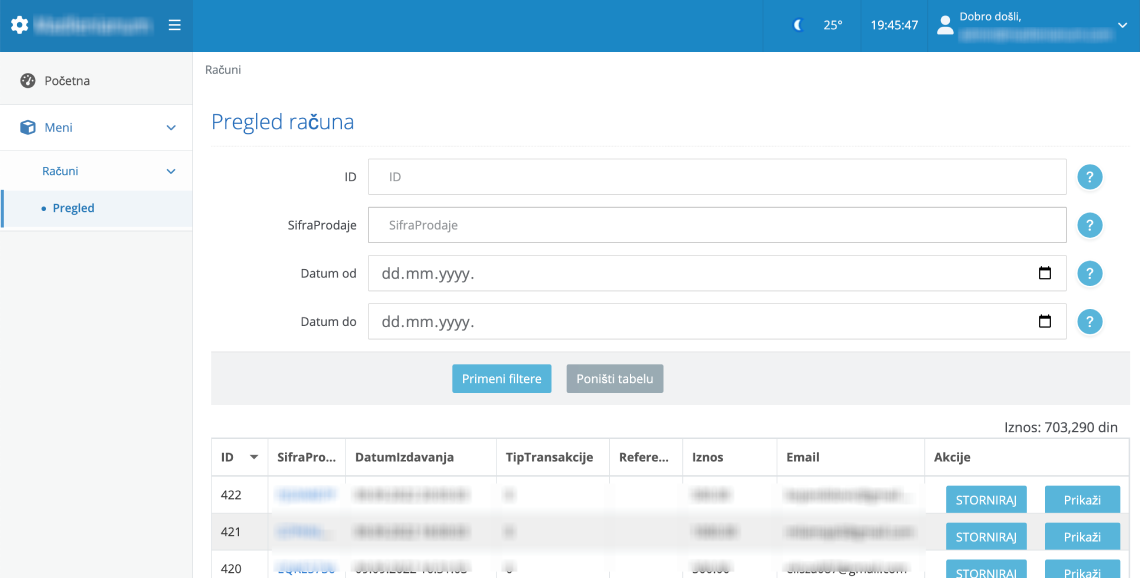Sort by ID column arrow
Screen dimensions: 1140x578
point(254,457)
